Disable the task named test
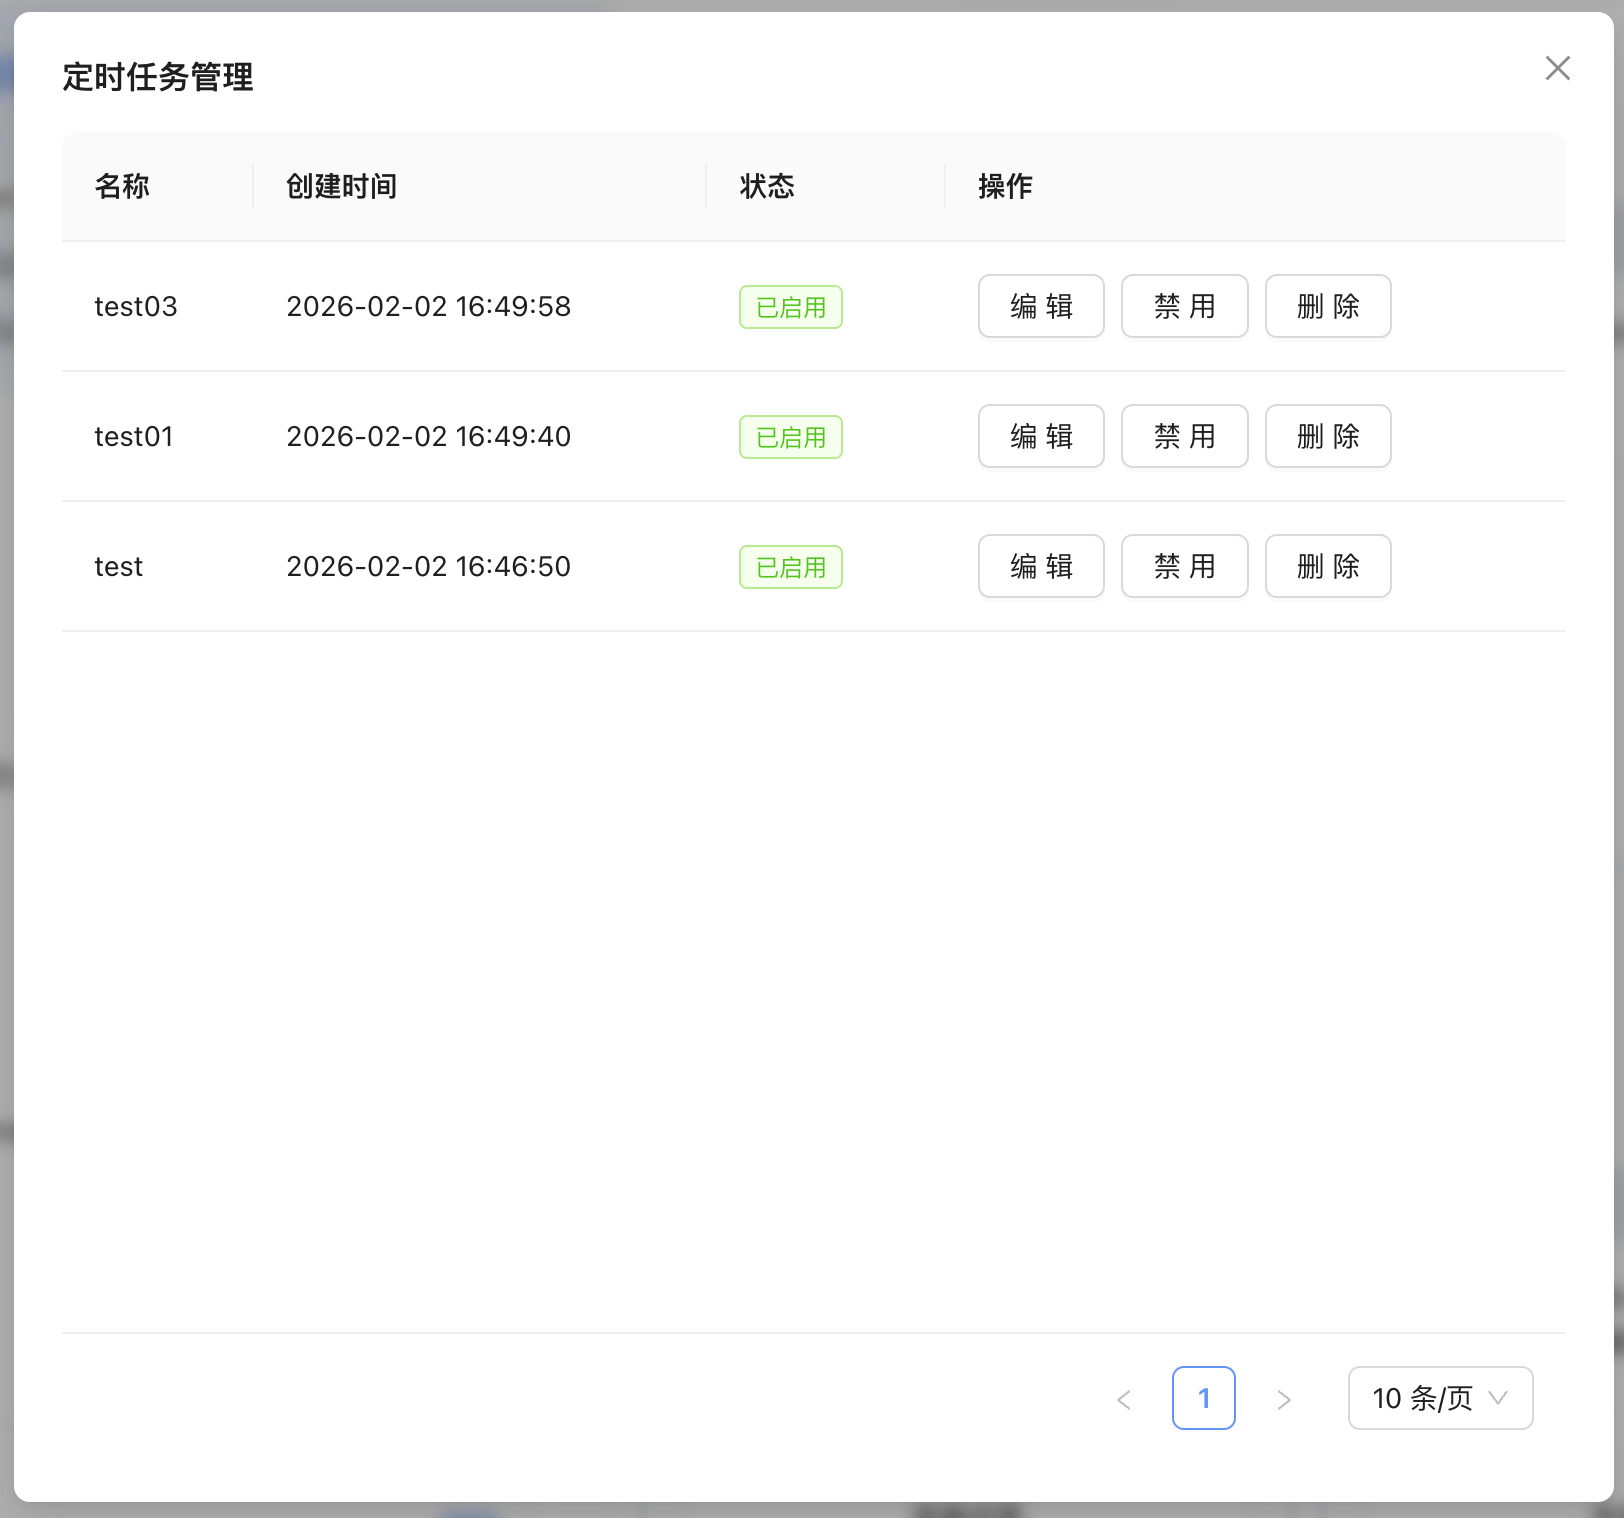1624x1518 pixels. coord(1184,566)
